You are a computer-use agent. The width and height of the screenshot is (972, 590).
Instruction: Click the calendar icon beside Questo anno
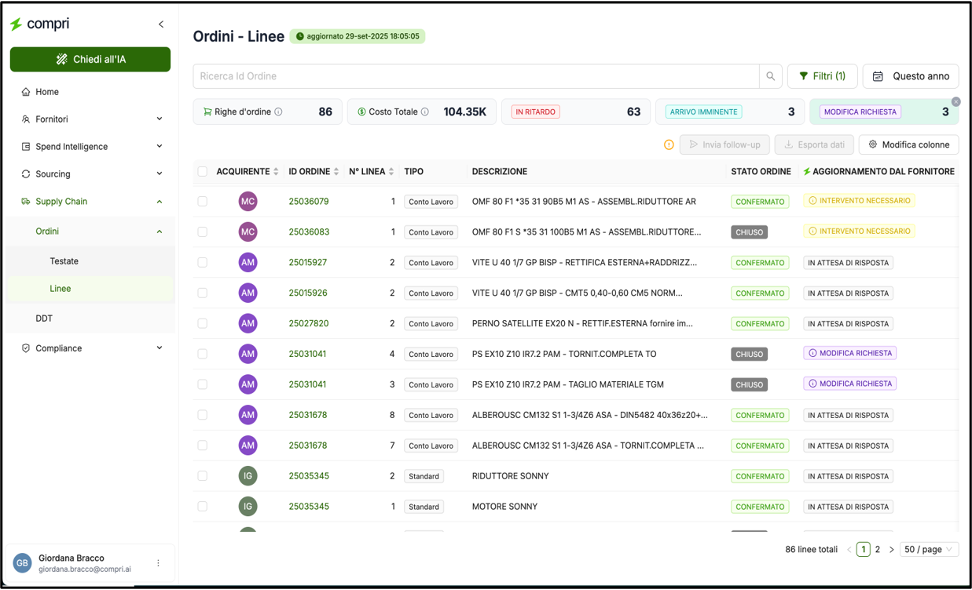tap(879, 76)
